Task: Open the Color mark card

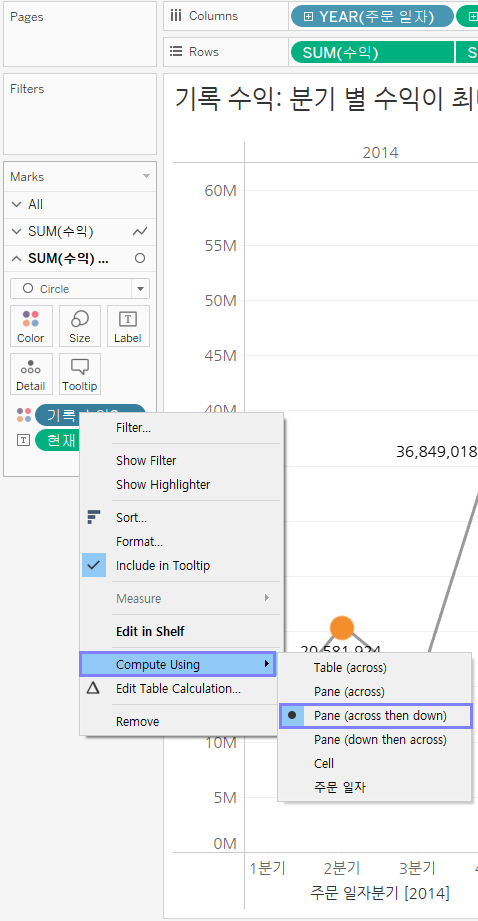Action: 31,327
